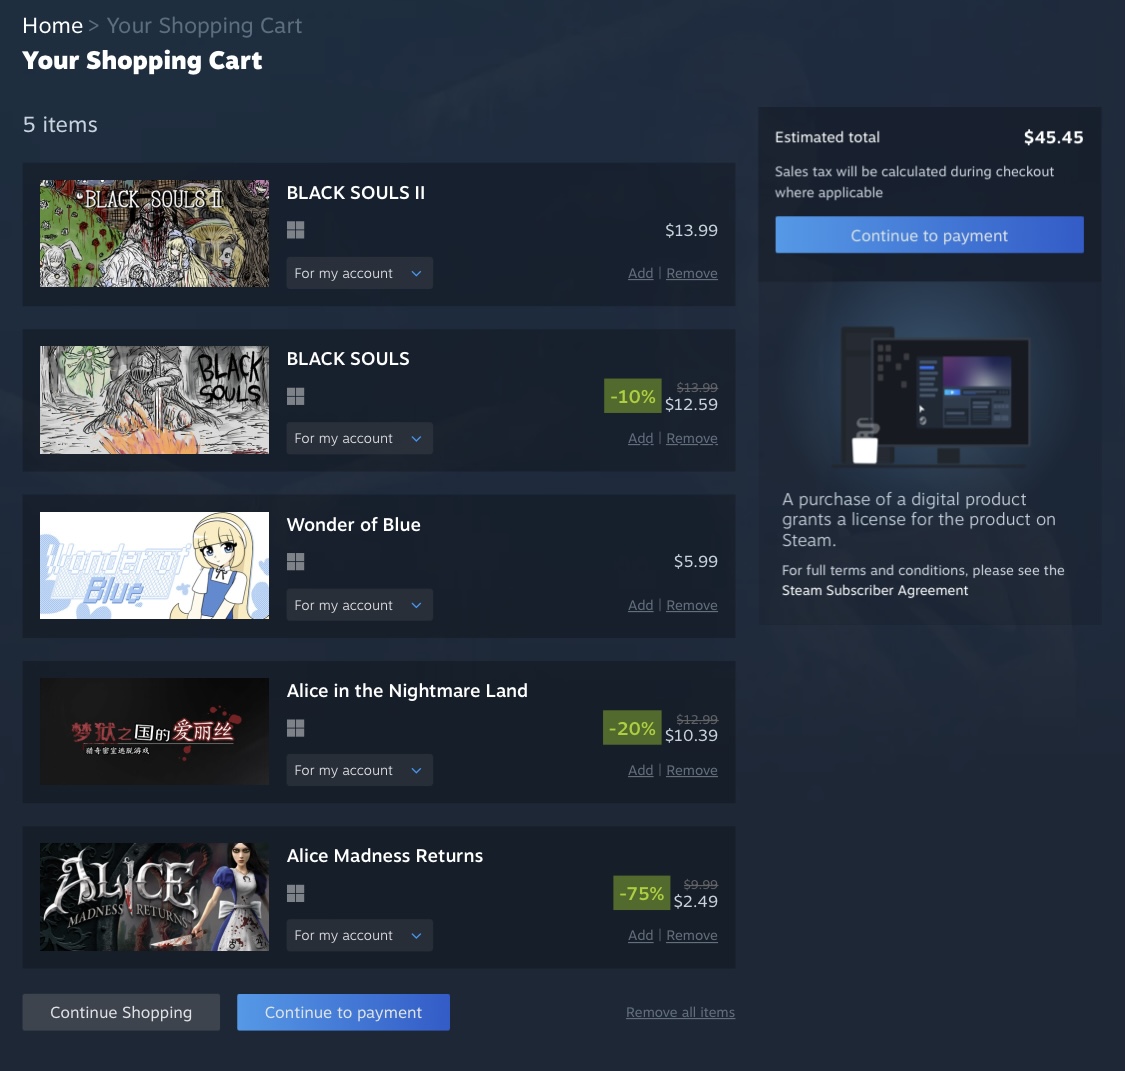1125x1071 pixels.
Task: Click the -10% discount badge for BLACK SOULS
Action: [632, 396]
